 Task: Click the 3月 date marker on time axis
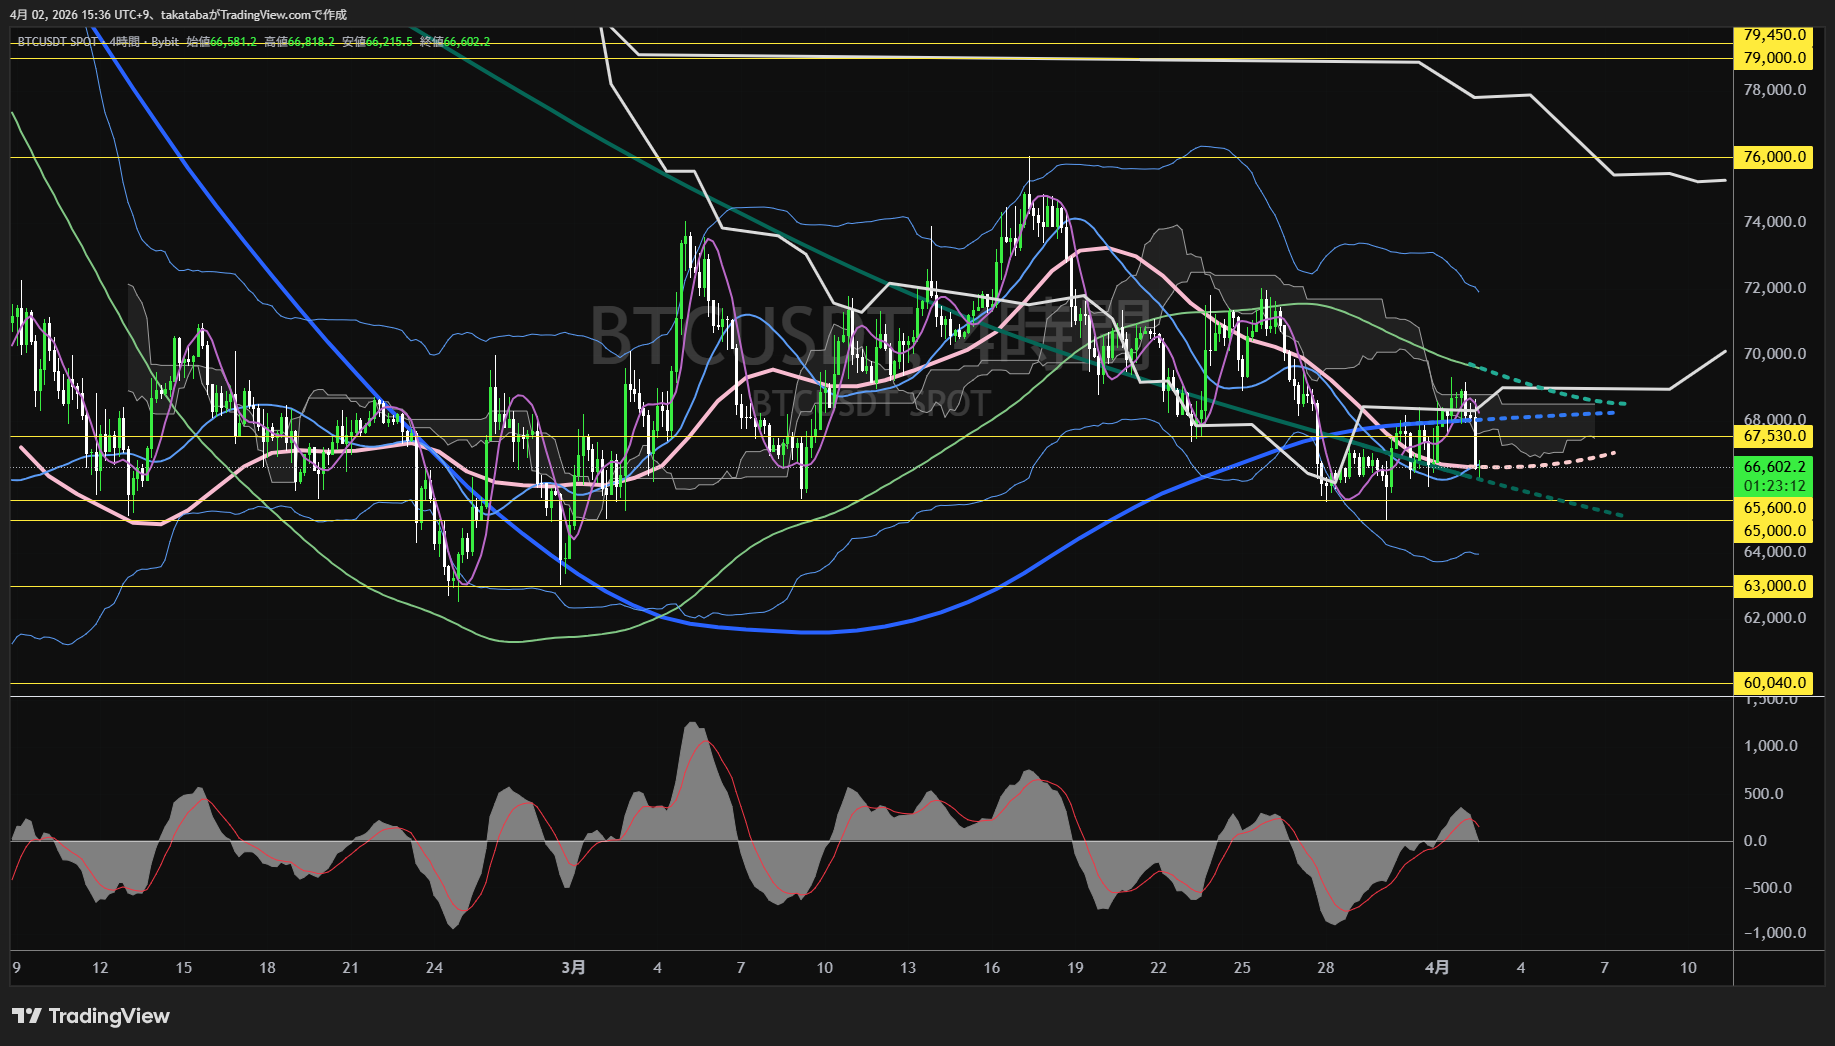coord(573,967)
